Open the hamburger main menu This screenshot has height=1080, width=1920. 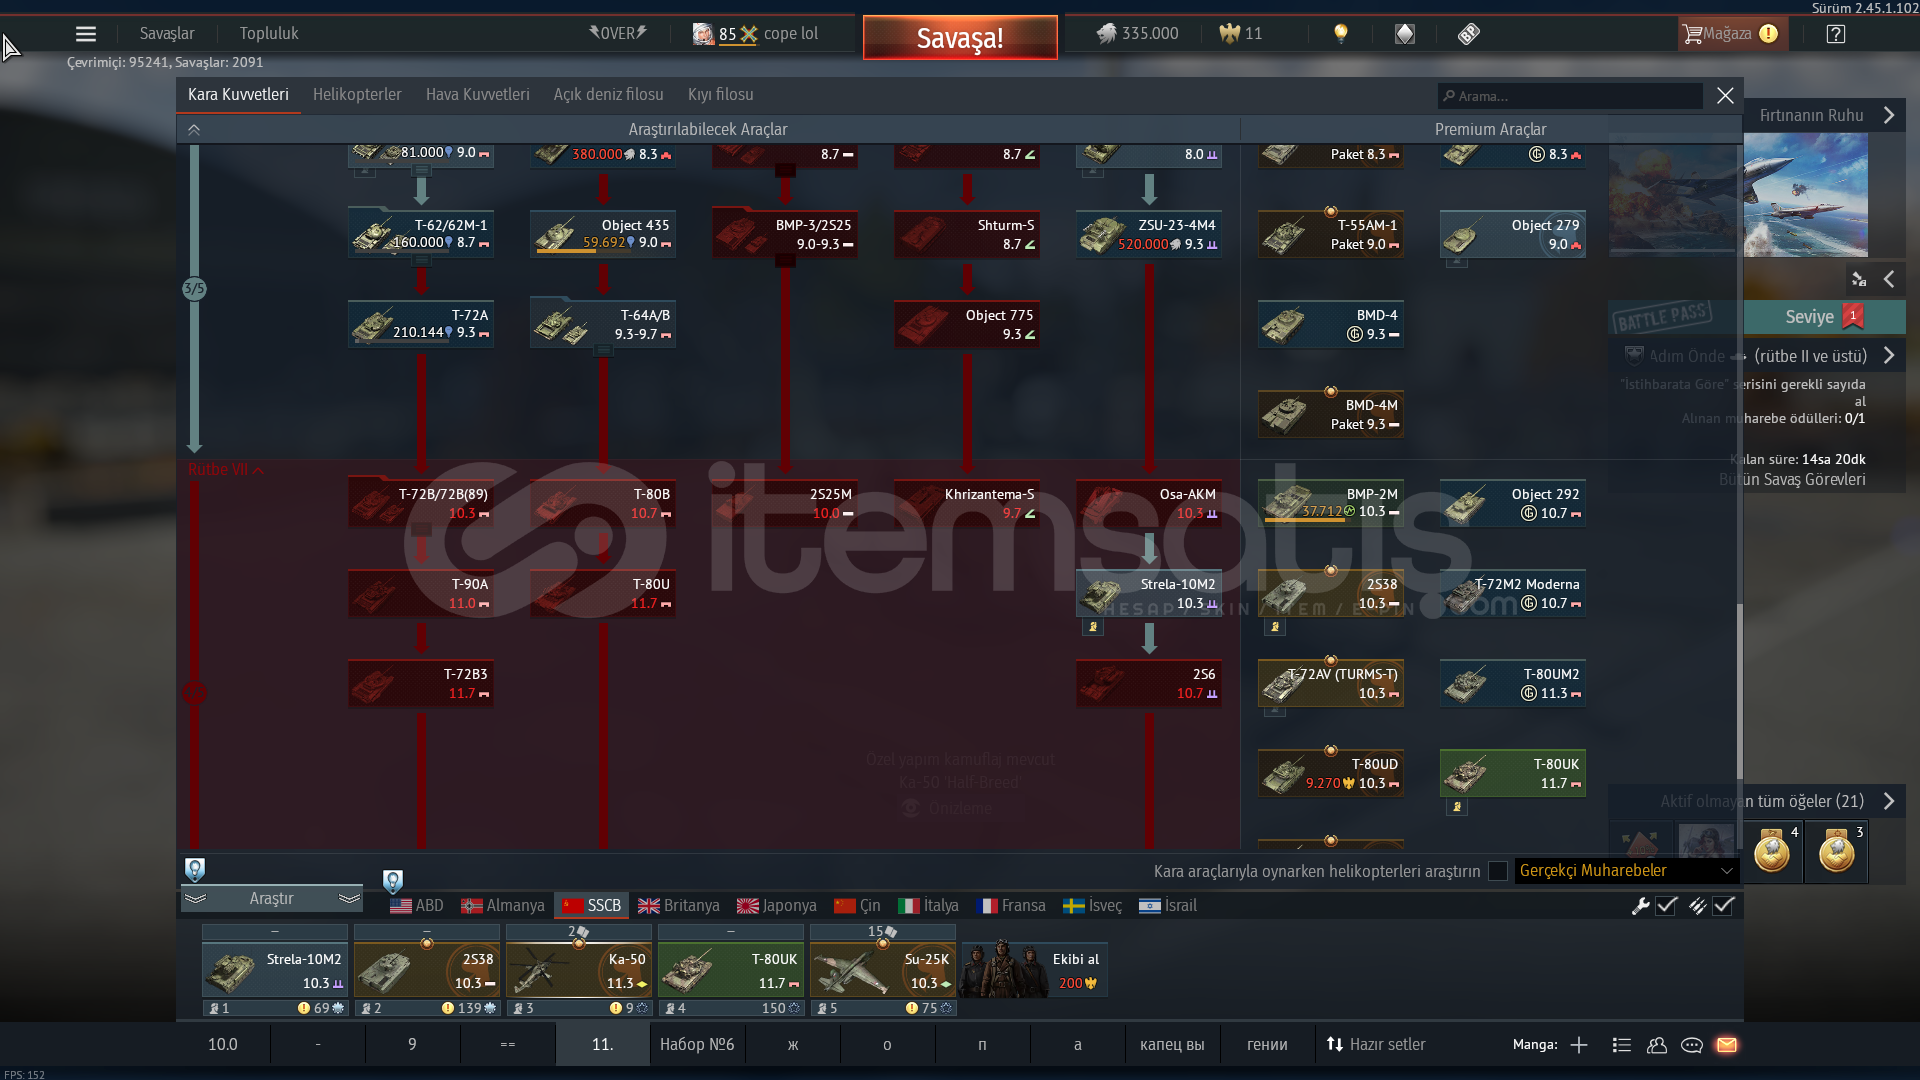[x=86, y=34]
